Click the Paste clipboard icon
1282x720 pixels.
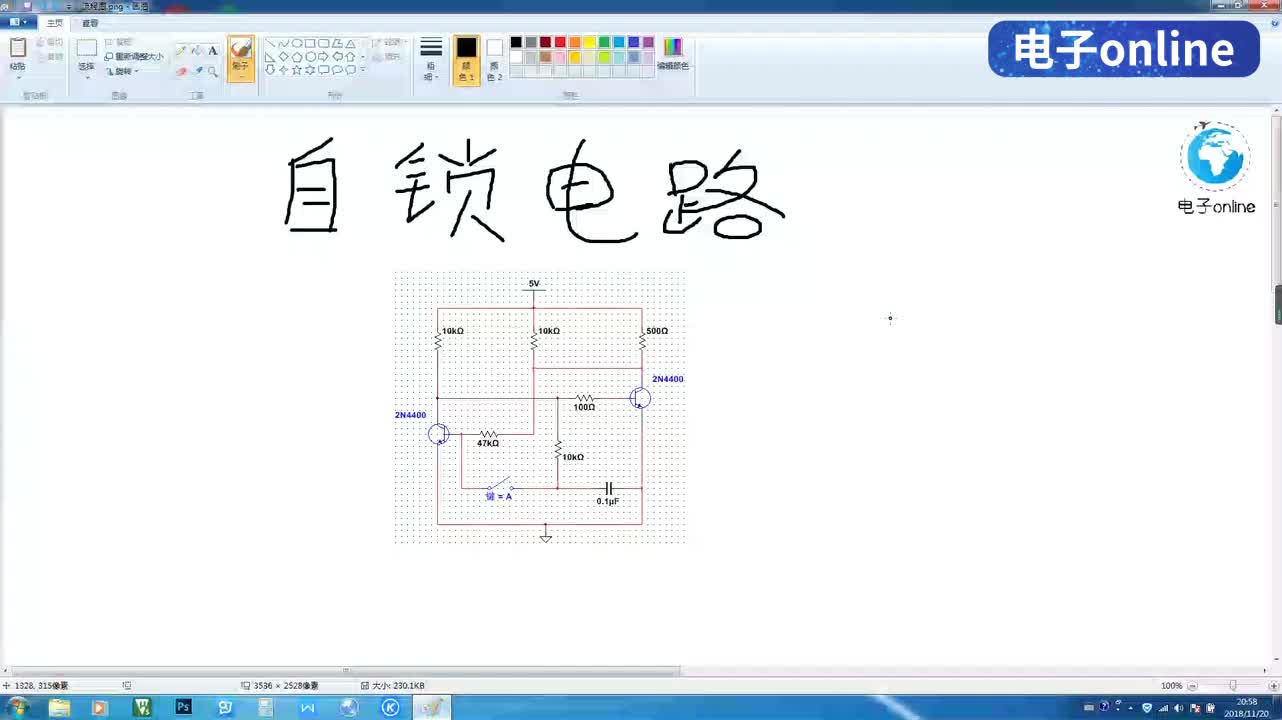point(17,48)
